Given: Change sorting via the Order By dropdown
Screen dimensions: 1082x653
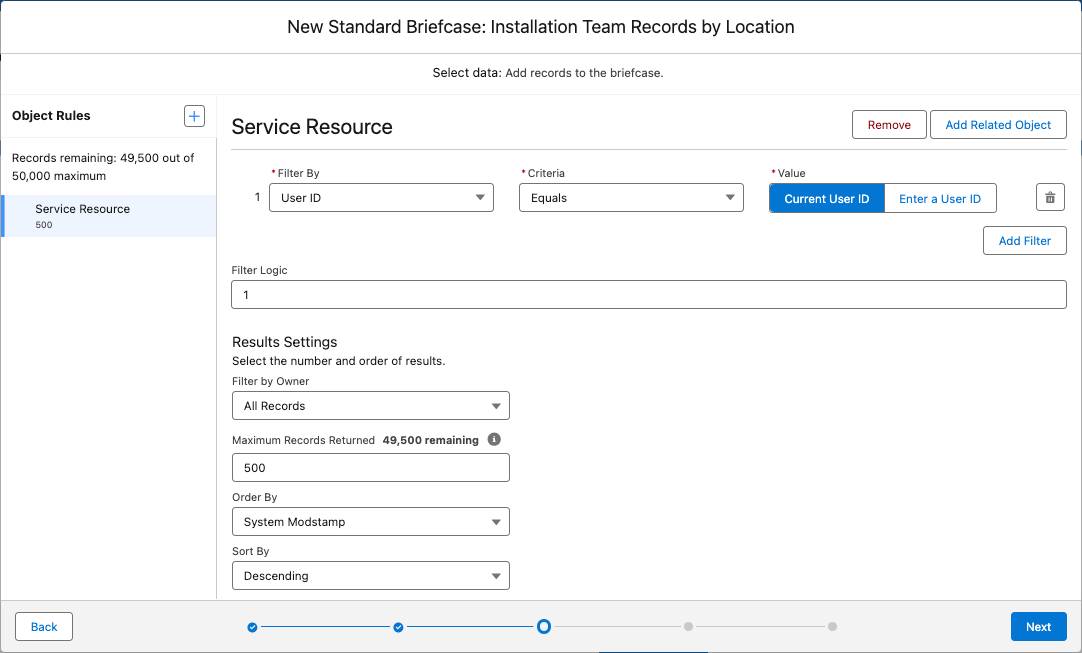Looking at the screenshot, I should [x=370, y=521].
